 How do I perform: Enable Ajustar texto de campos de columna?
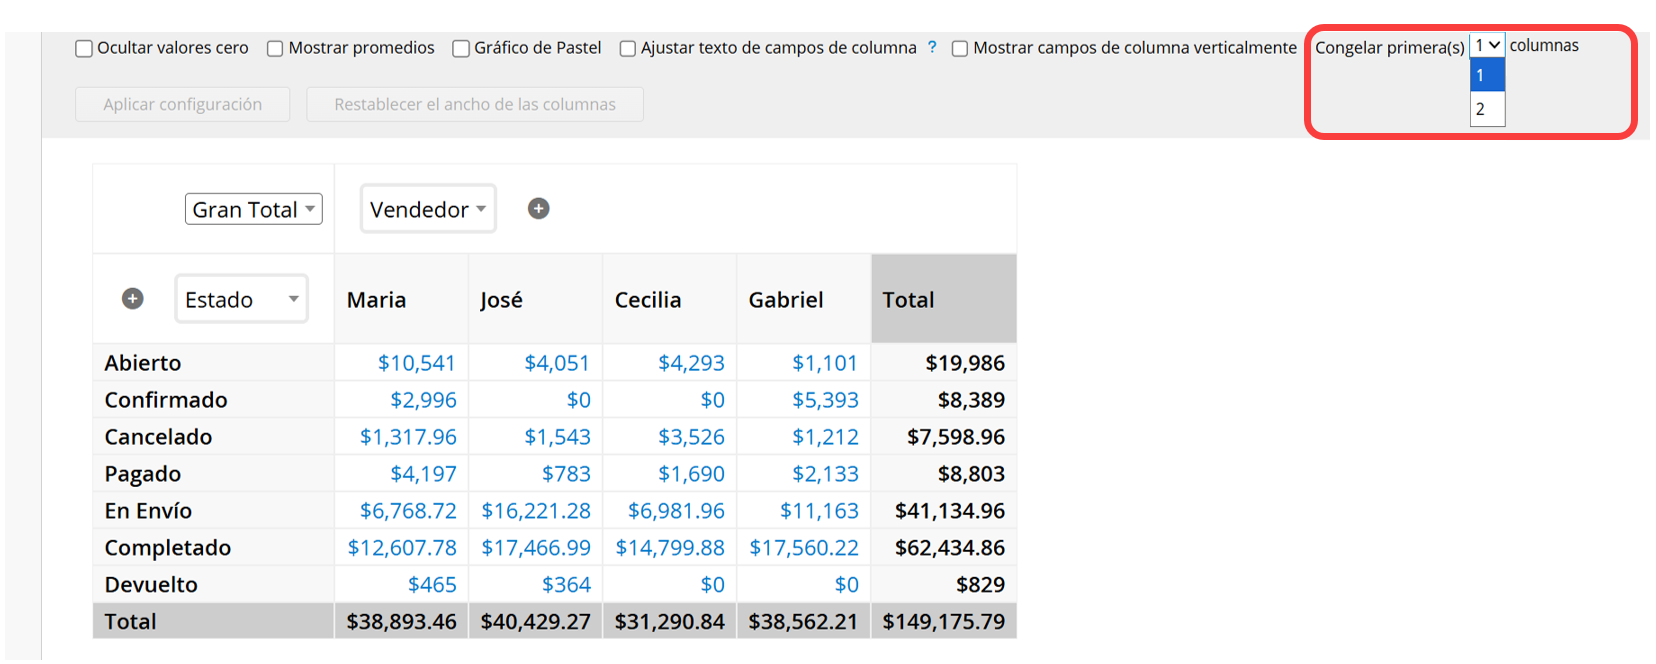pyautogui.click(x=628, y=48)
